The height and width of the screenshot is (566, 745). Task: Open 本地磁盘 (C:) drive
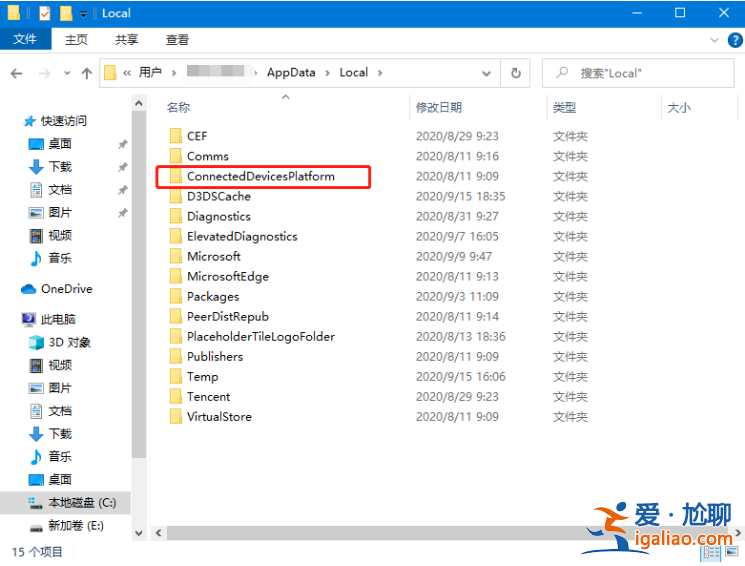coord(82,503)
